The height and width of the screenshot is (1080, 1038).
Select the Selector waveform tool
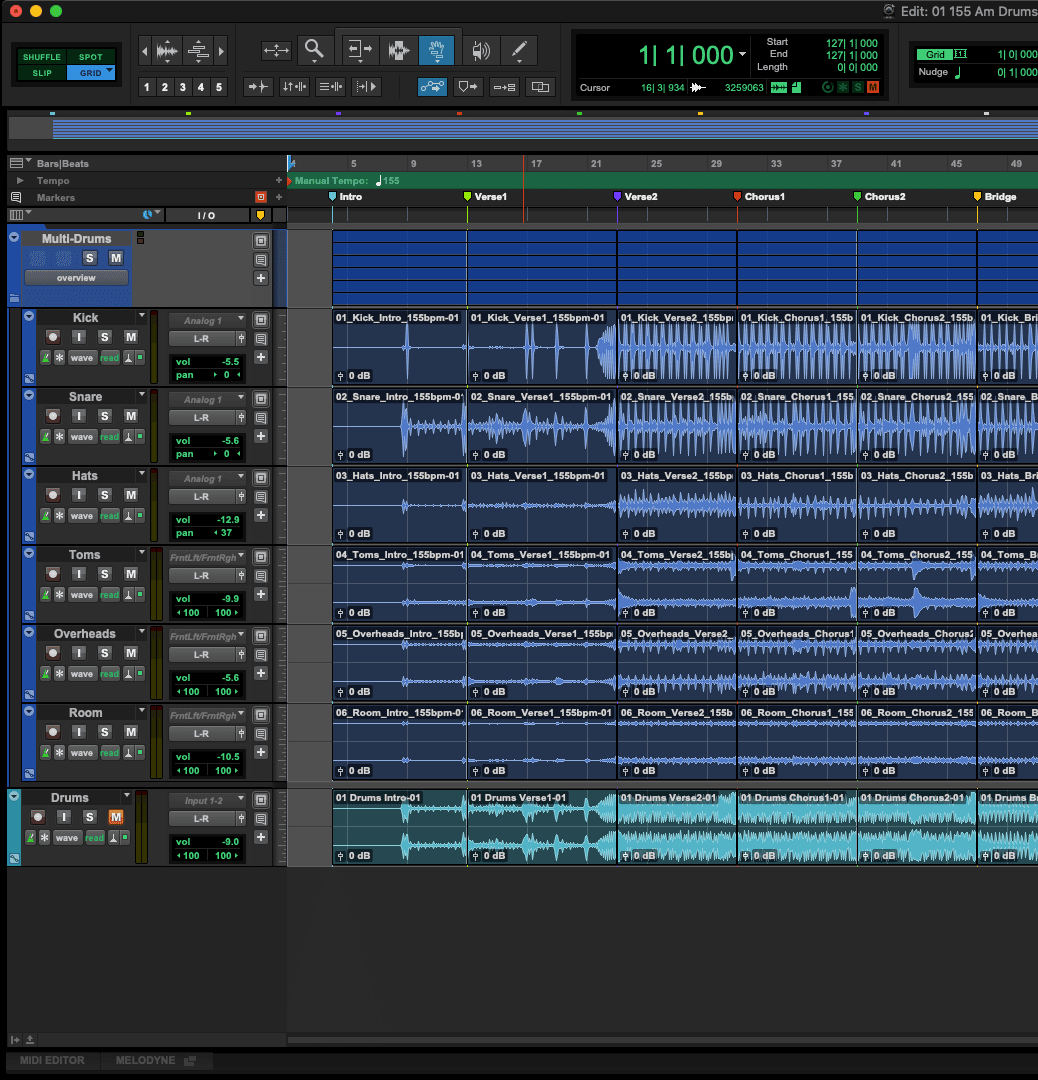tap(399, 50)
